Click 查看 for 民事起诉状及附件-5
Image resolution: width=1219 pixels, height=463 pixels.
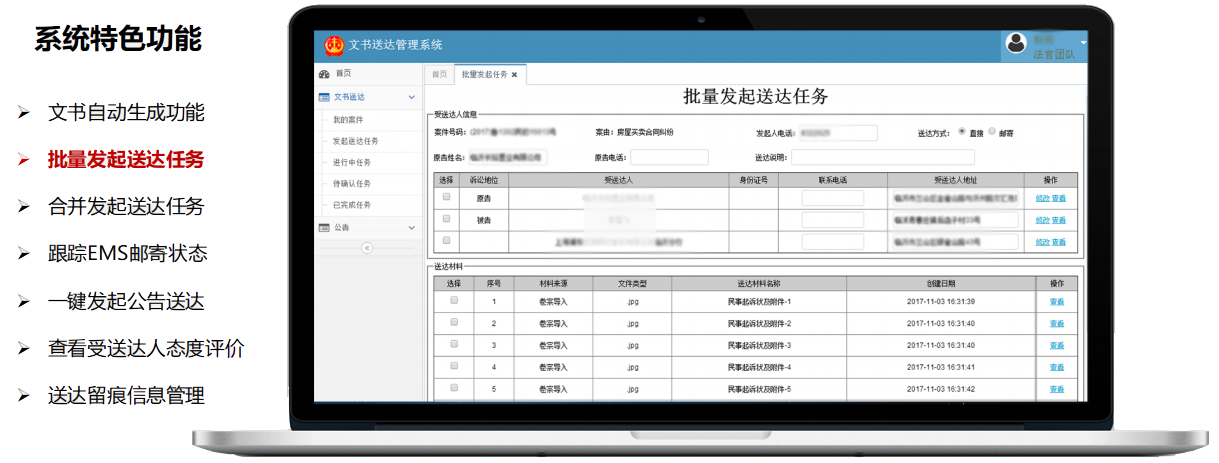pyautogui.click(x=1057, y=388)
